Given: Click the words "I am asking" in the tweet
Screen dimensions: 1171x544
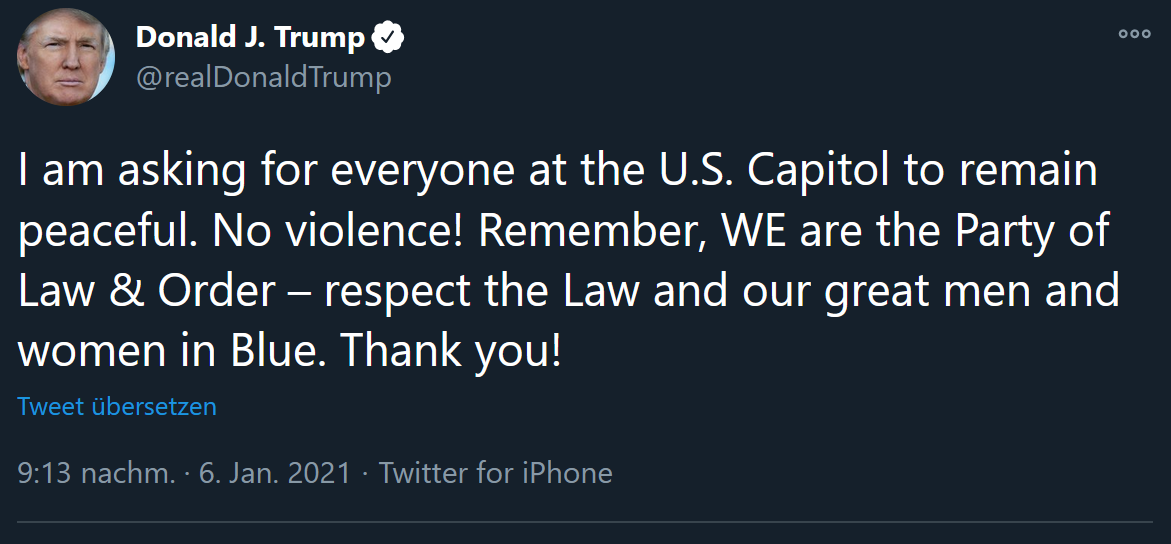Looking at the screenshot, I should [x=131, y=172].
